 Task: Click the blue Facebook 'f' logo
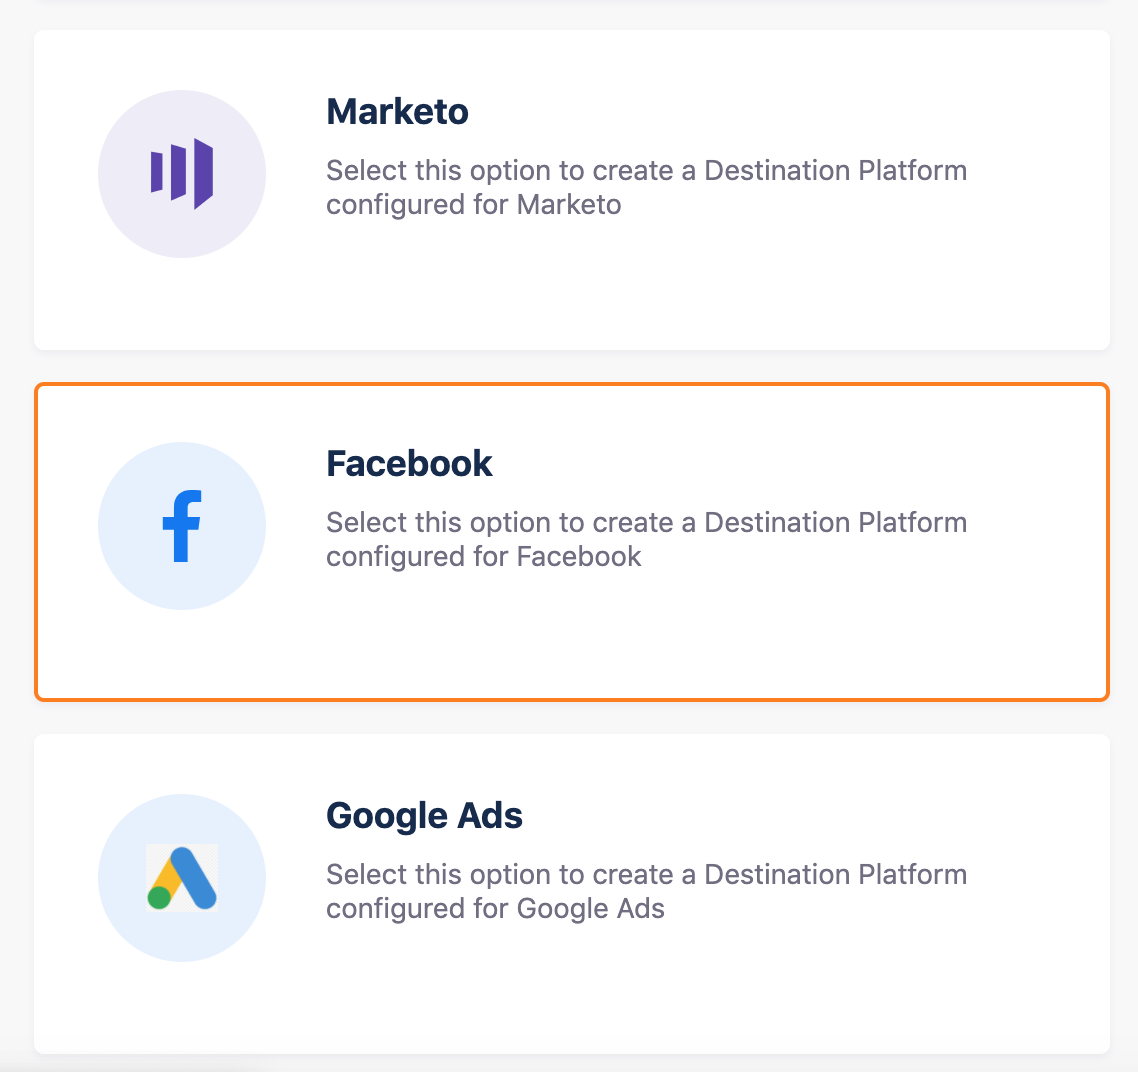pyautogui.click(x=181, y=526)
